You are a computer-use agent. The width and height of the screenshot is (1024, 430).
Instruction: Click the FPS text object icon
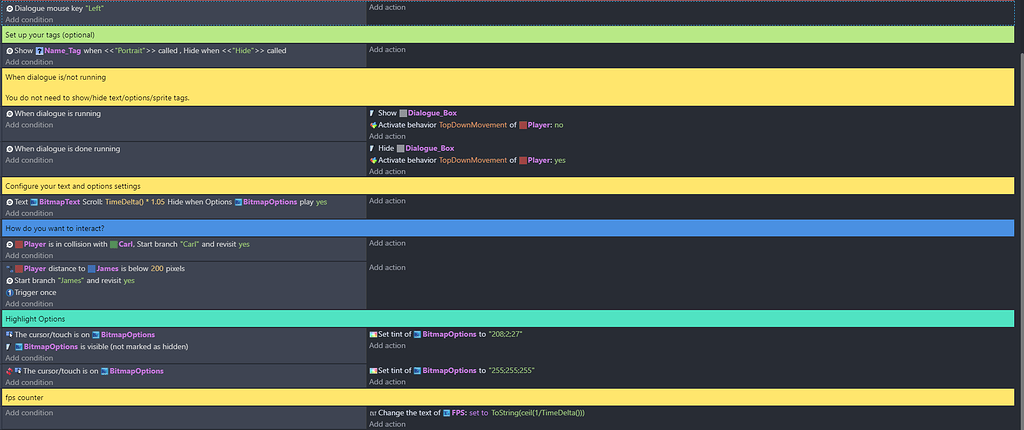tap(447, 413)
